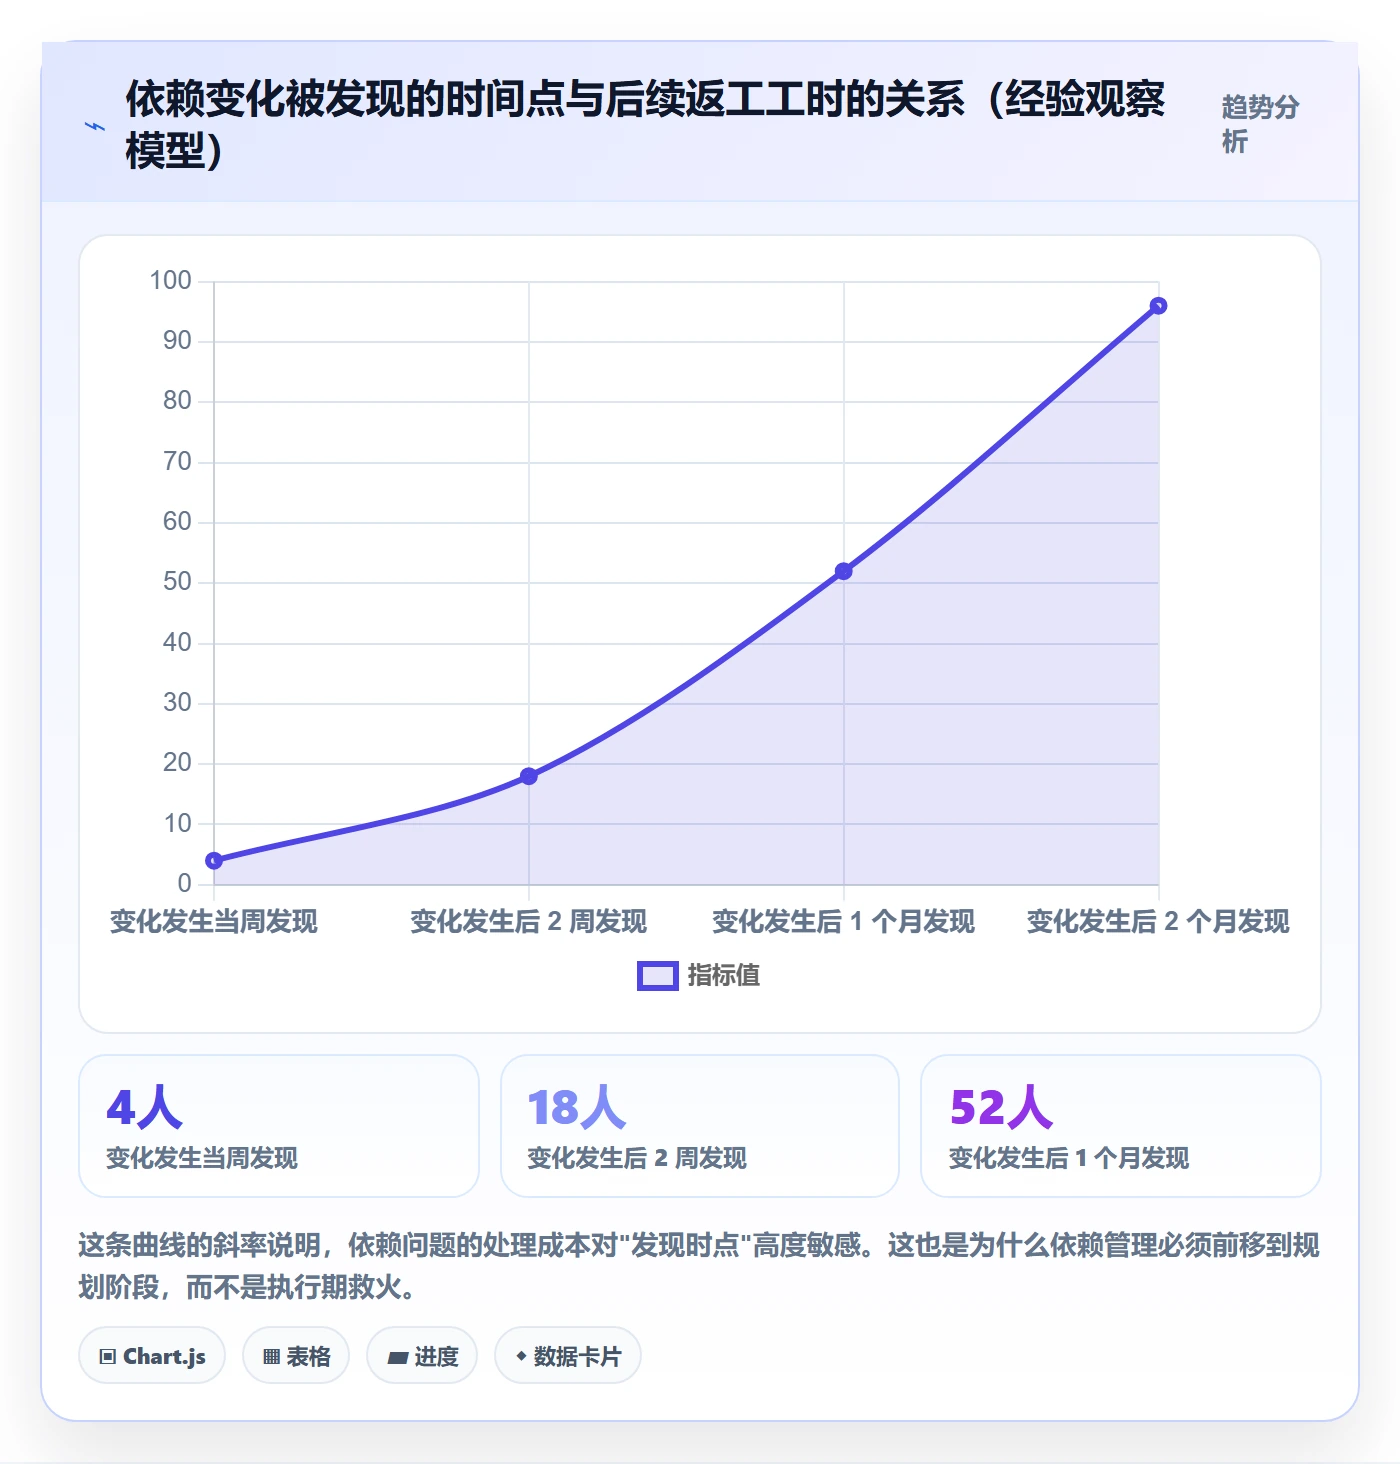The image size is (1400, 1464).
Task: Click x-axis label 变化发生后 2 周发现
Action: click(x=529, y=921)
